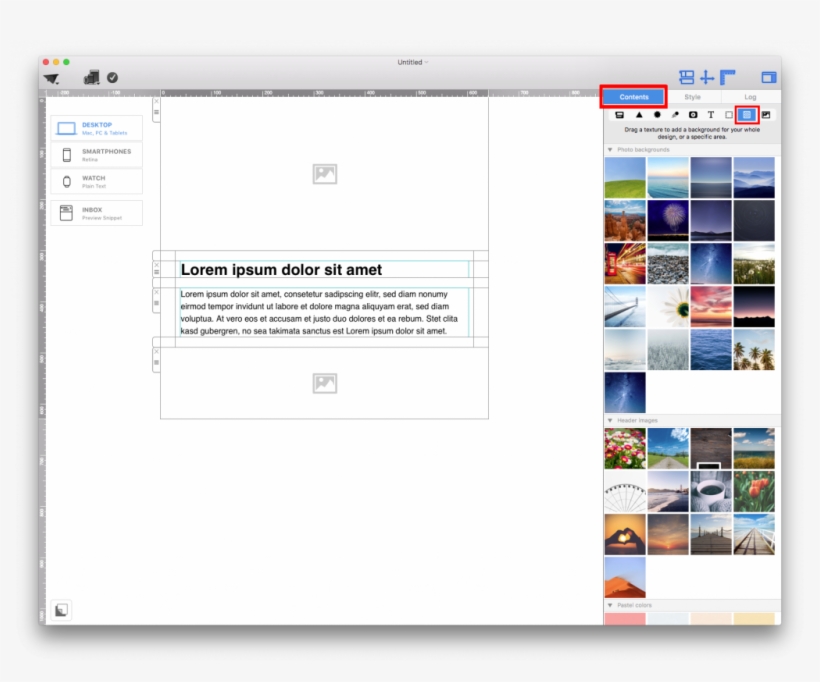Select the Desktop preview mode
820x682 pixels.
click(97, 127)
